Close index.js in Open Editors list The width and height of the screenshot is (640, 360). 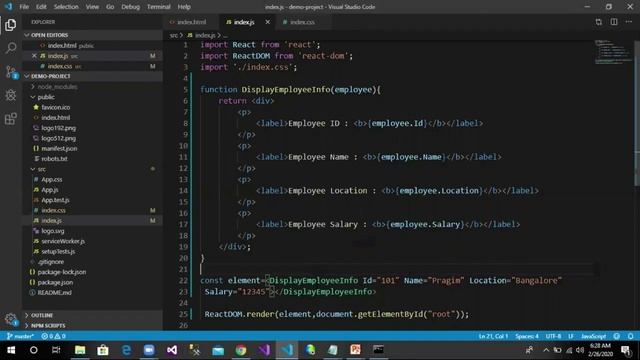point(34,56)
